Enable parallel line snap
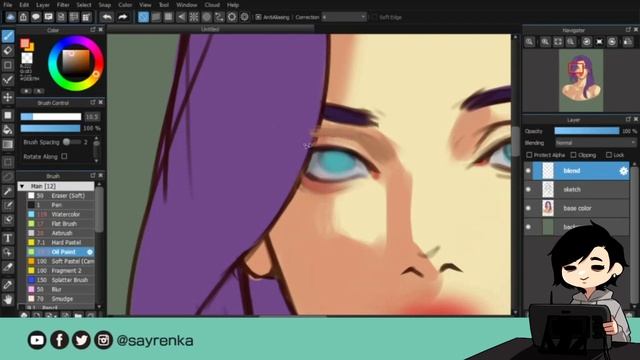 pos(156,17)
